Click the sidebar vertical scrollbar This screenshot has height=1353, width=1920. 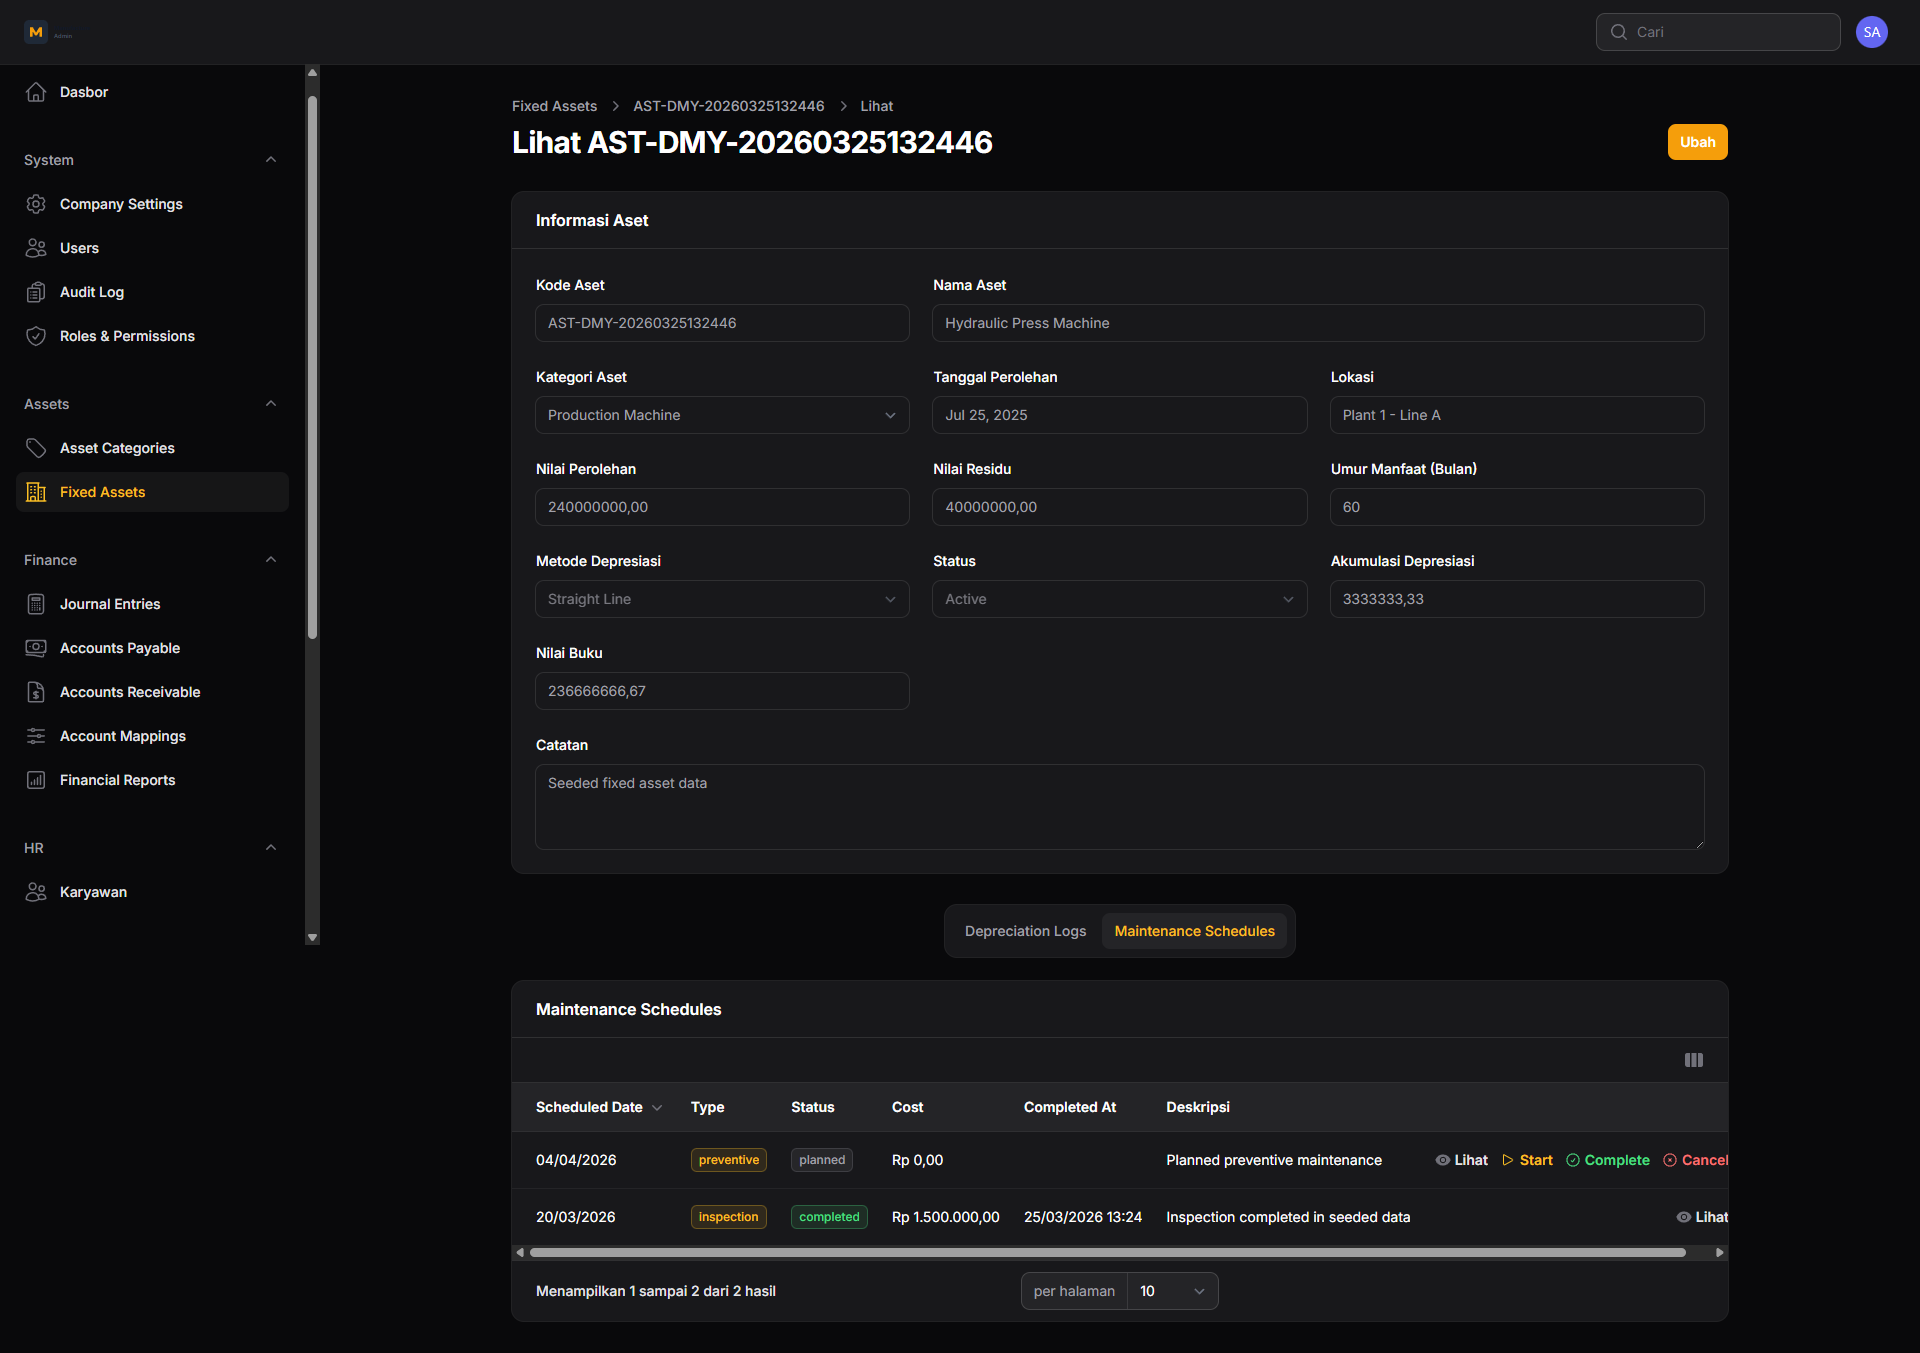pos(312,367)
